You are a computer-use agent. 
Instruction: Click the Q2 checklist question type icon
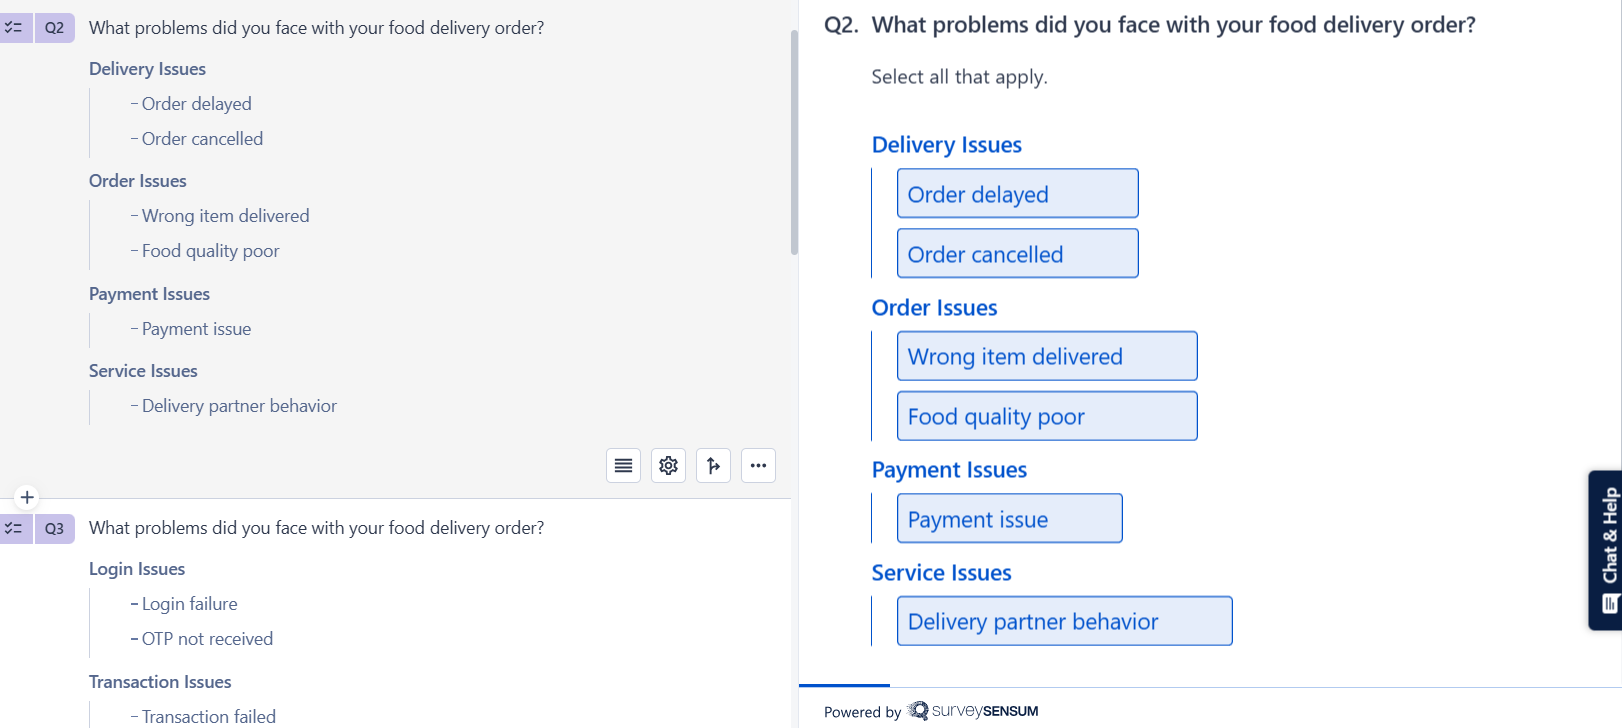[14, 28]
